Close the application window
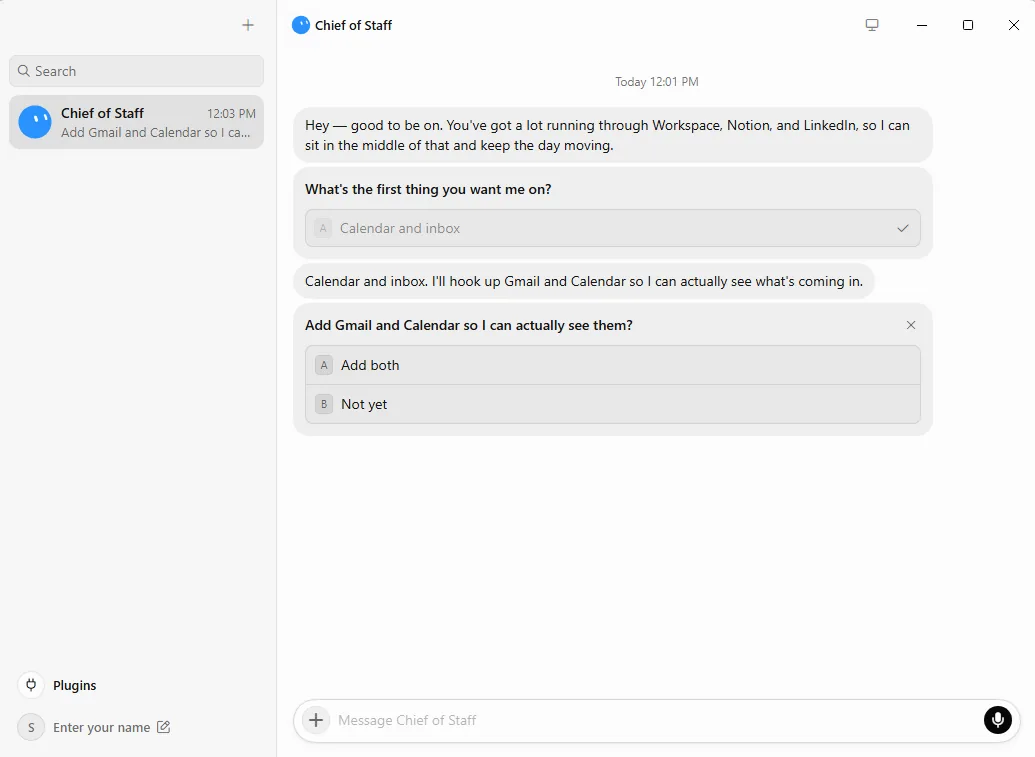This screenshot has height=757, width=1035. pyautogui.click(x=1014, y=25)
